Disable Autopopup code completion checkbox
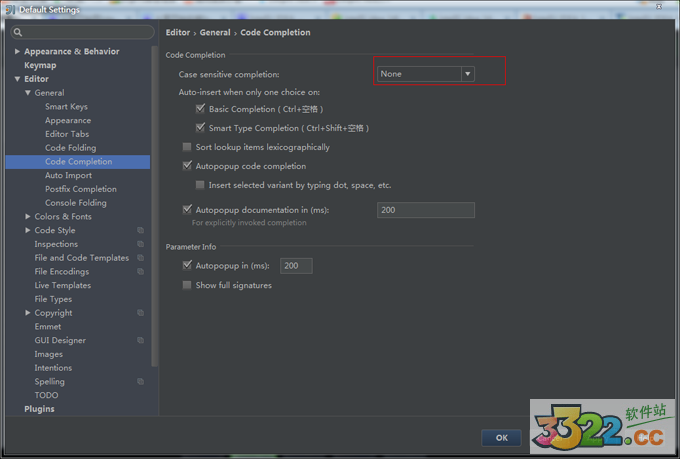This screenshot has width=680, height=459. [187, 166]
